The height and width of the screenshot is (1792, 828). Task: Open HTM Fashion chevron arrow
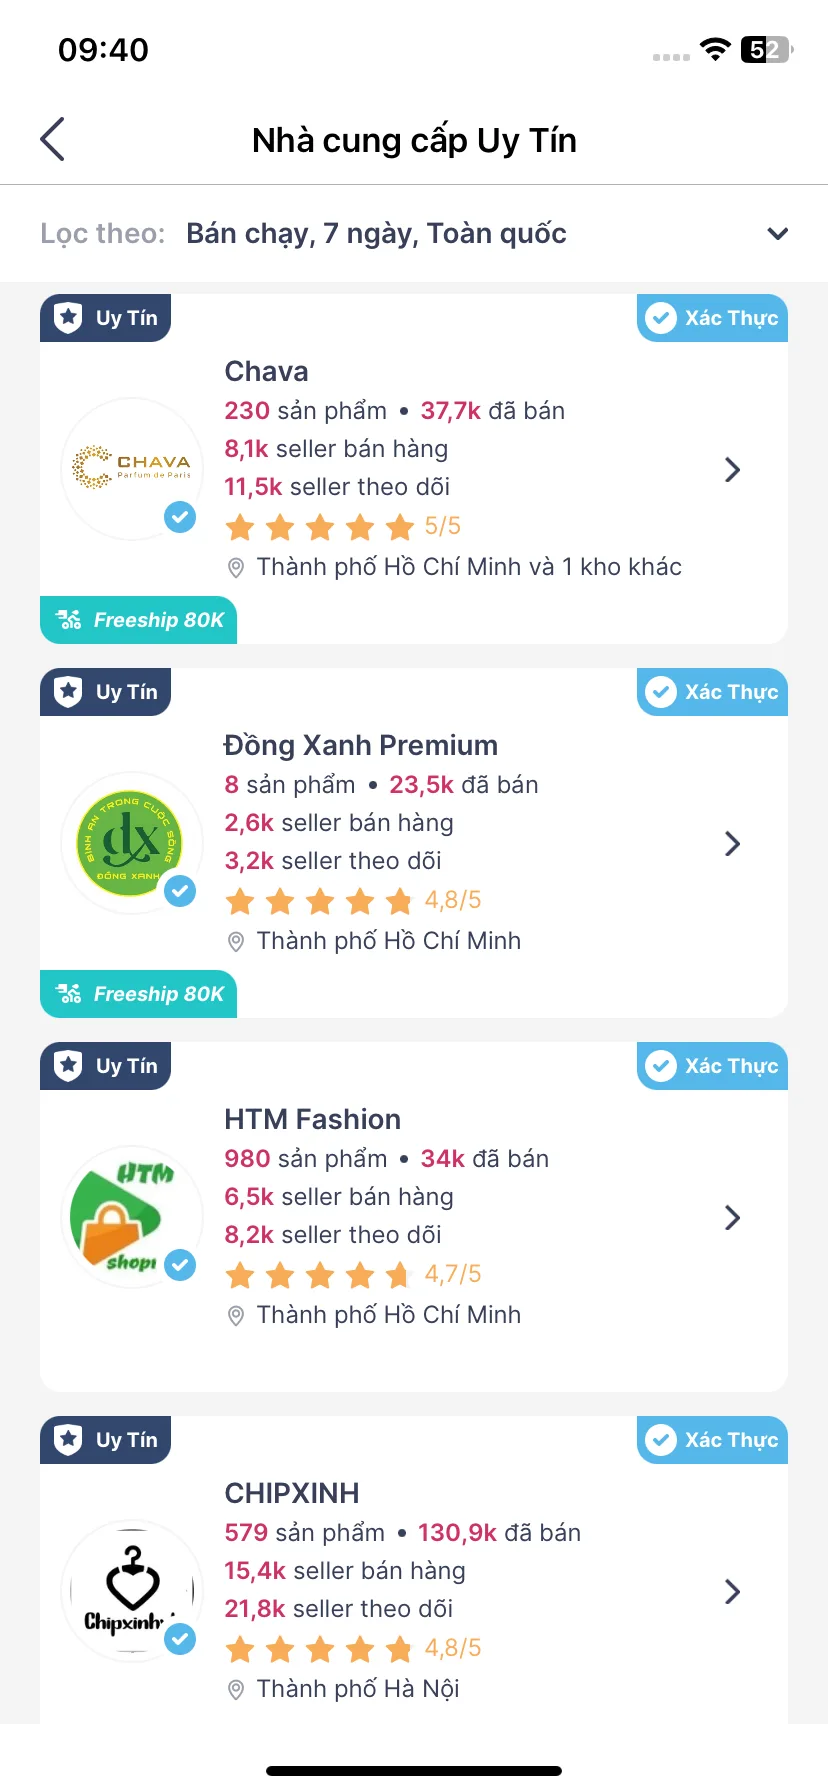[732, 1218]
